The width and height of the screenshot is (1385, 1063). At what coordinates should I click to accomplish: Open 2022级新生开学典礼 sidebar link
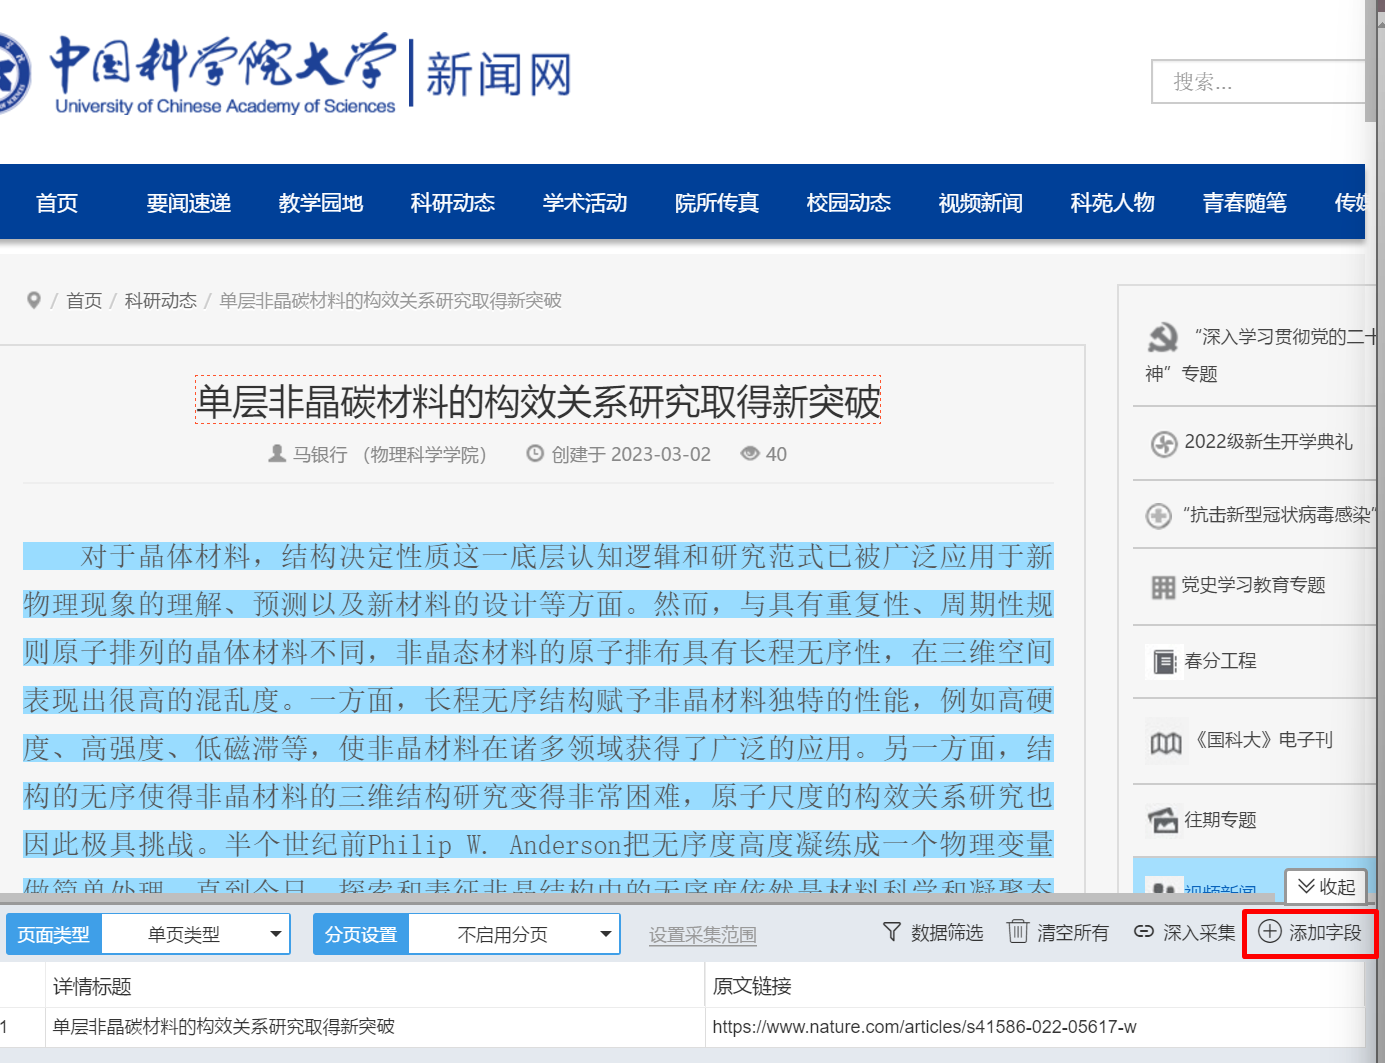(1269, 442)
